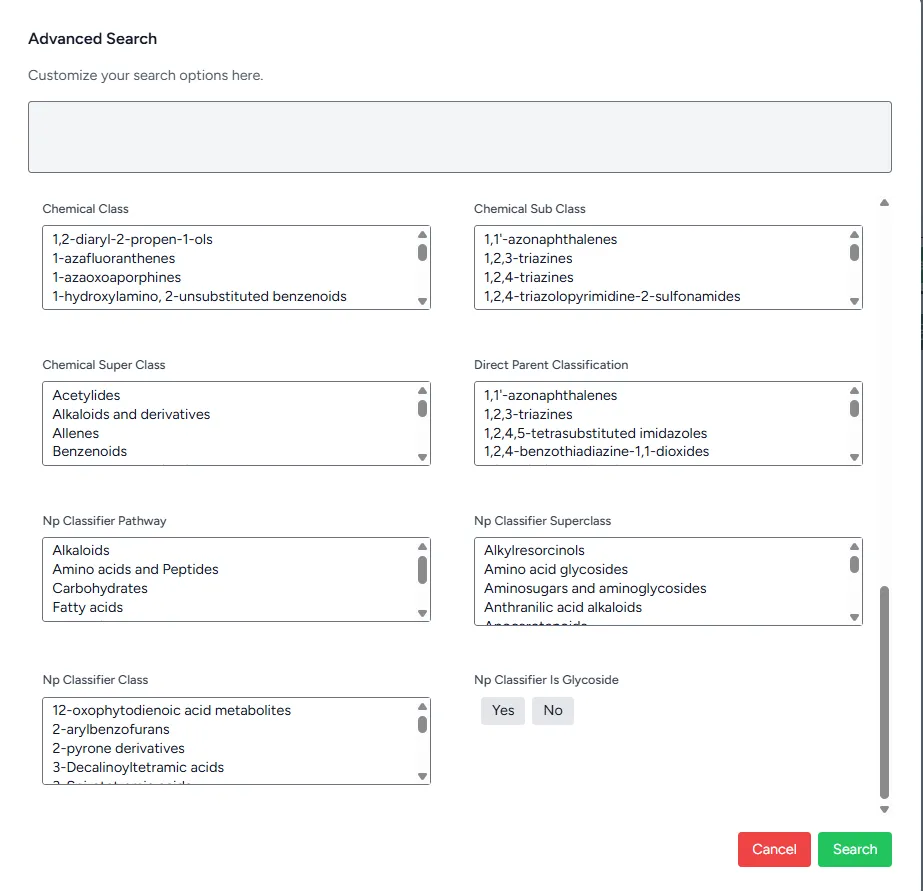Select Amino acid glycosides superclass option
This screenshot has width=923, height=891.
pyautogui.click(x=556, y=569)
